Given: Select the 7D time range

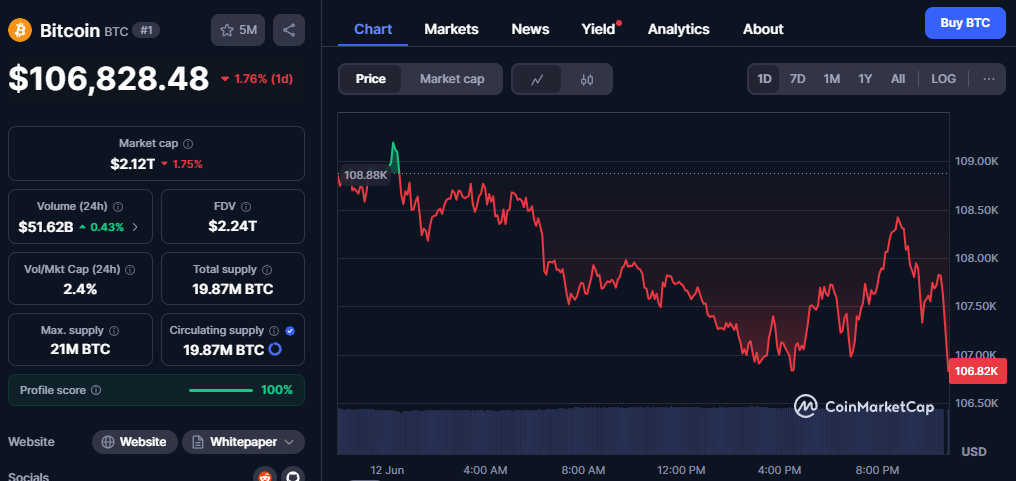Looking at the screenshot, I should coord(798,79).
